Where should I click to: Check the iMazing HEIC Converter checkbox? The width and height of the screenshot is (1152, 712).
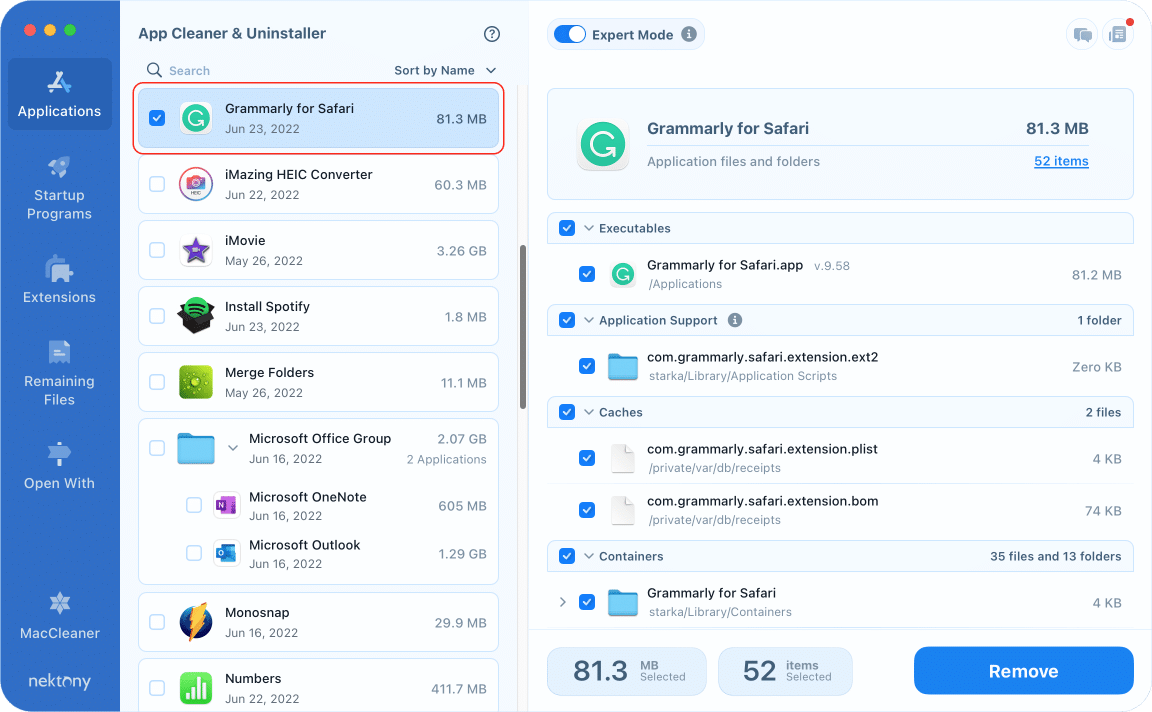point(157,184)
